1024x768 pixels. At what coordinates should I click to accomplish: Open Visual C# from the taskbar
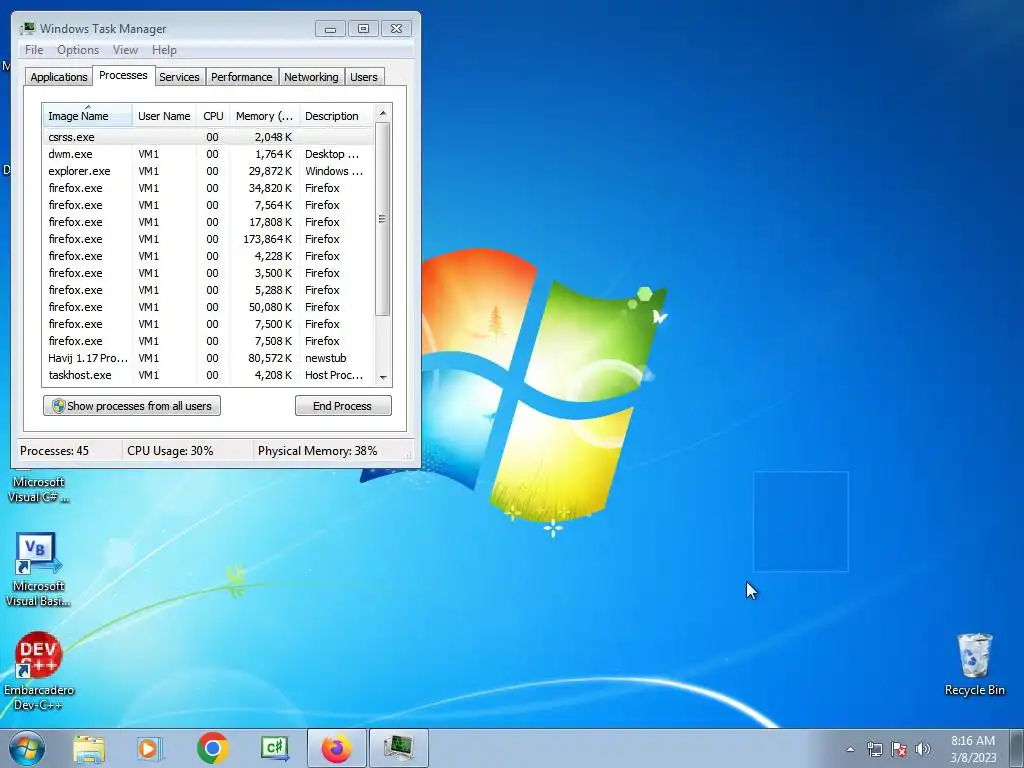pyautogui.click(x=274, y=748)
